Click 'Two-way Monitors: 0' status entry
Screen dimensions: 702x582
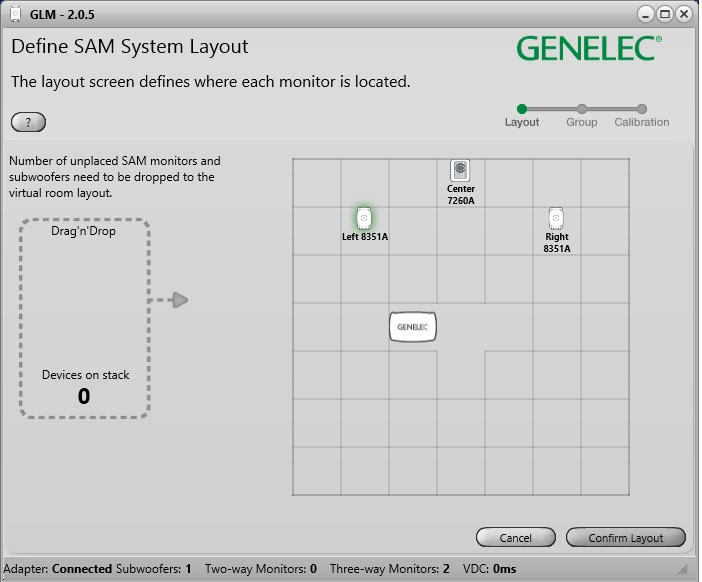click(x=261, y=569)
